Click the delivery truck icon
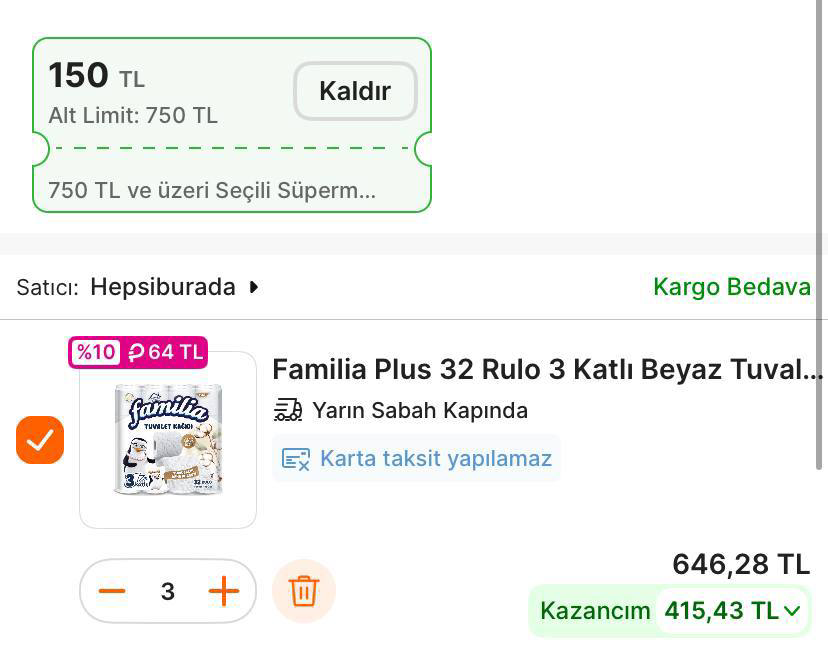The height and width of the screenshot is (667, 828). (288, 410)
